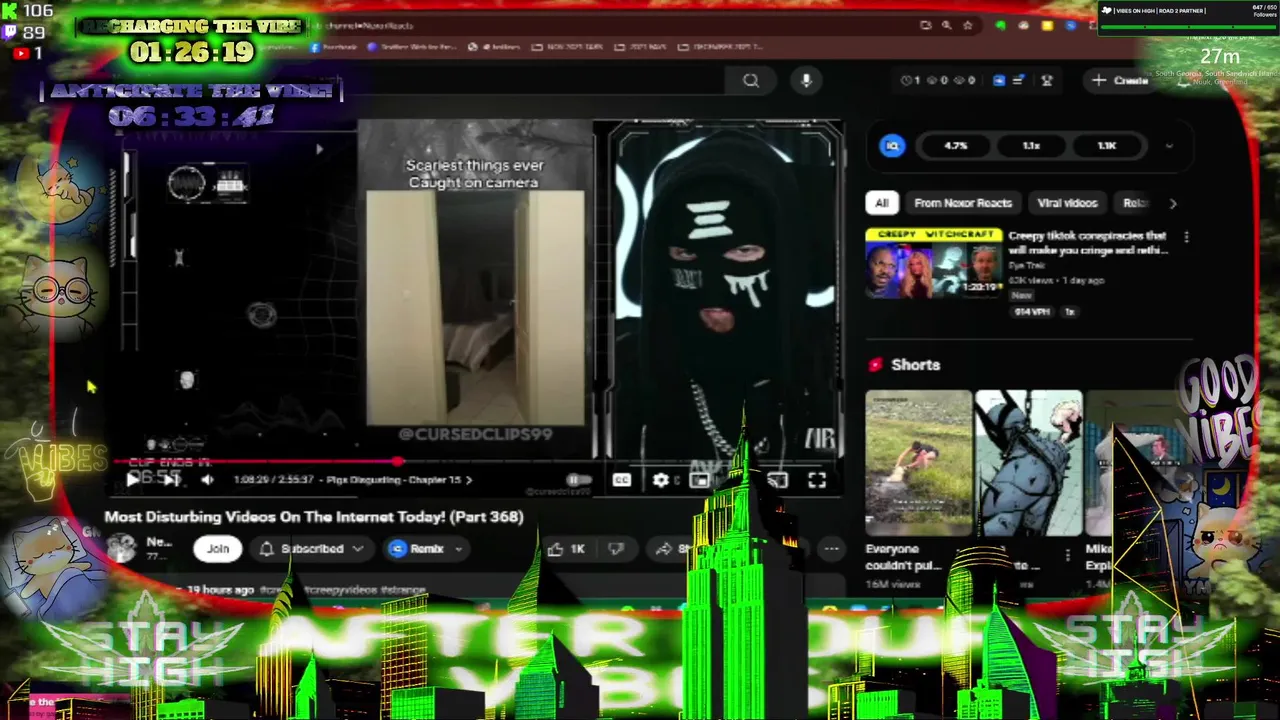This screenshot has width=1280, height=720.
Task: Open player settings gear
Action: 661,480
